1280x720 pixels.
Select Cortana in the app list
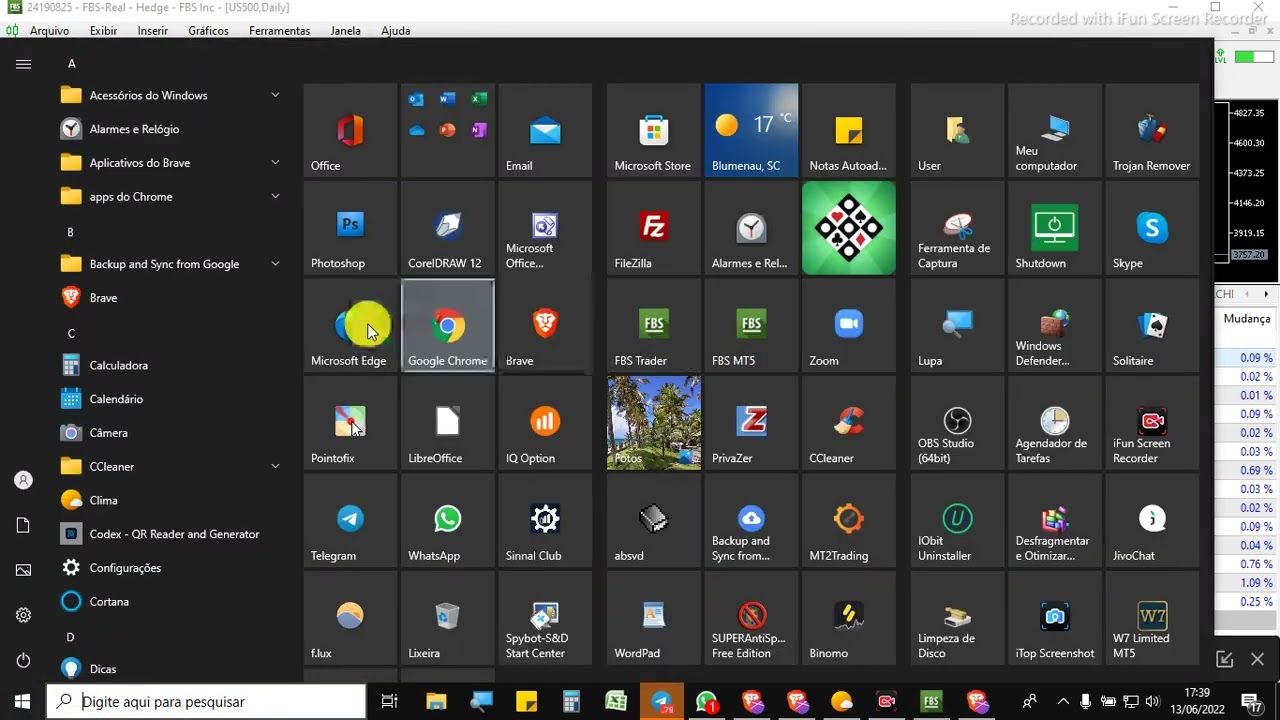[x=171, y=602]
